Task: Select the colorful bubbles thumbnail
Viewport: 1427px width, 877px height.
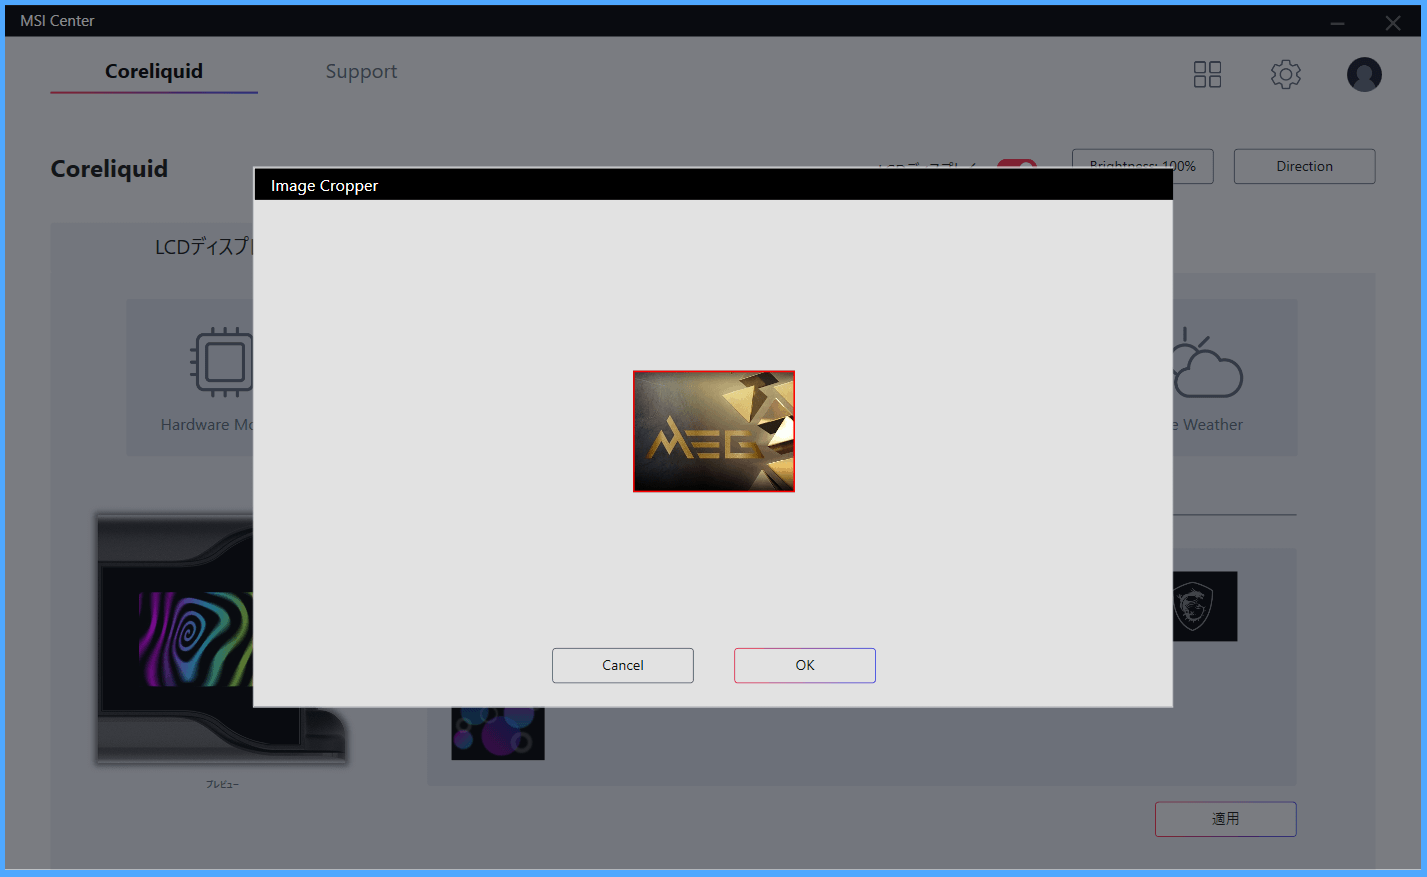Action: click(498, 734)
